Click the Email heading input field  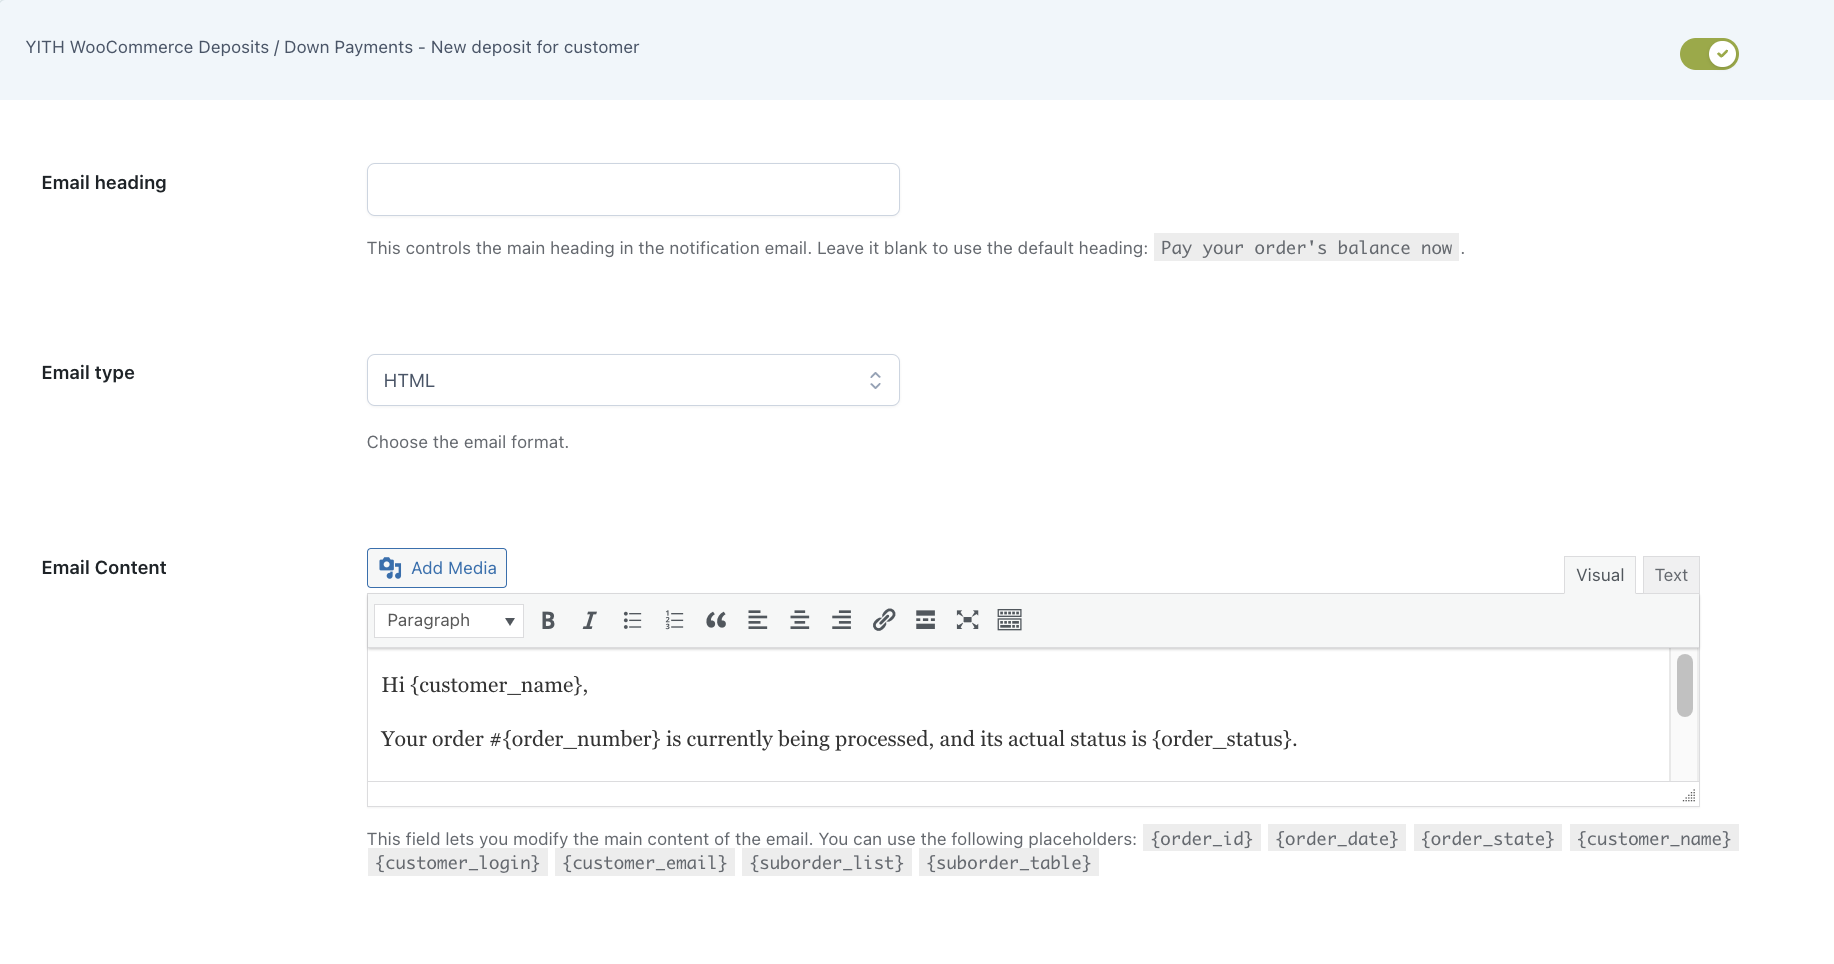point(633,189)
